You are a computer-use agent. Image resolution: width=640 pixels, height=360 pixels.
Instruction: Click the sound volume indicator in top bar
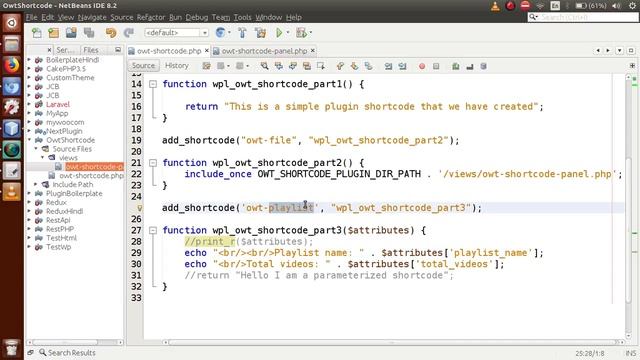616,6
